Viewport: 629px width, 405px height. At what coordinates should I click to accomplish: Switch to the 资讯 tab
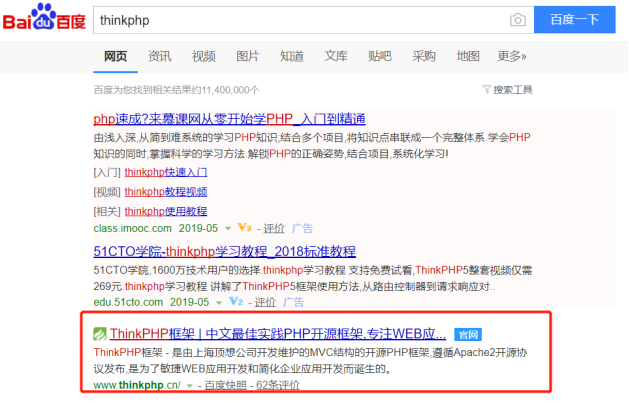tap(160, 56)
